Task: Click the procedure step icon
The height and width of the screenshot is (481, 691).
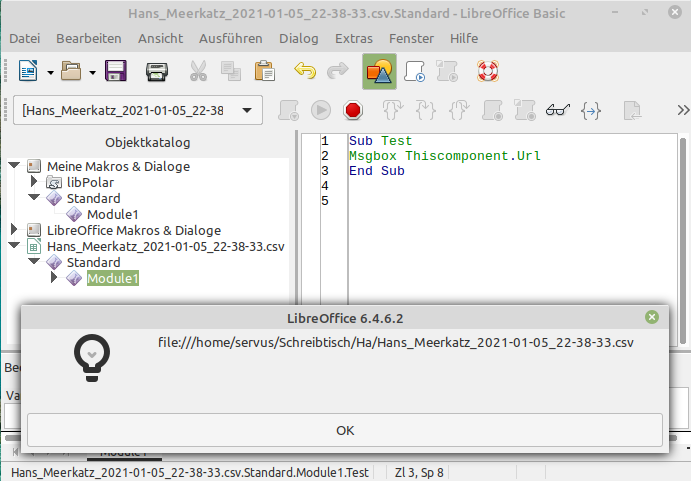Action: click(x=393, y=110)
